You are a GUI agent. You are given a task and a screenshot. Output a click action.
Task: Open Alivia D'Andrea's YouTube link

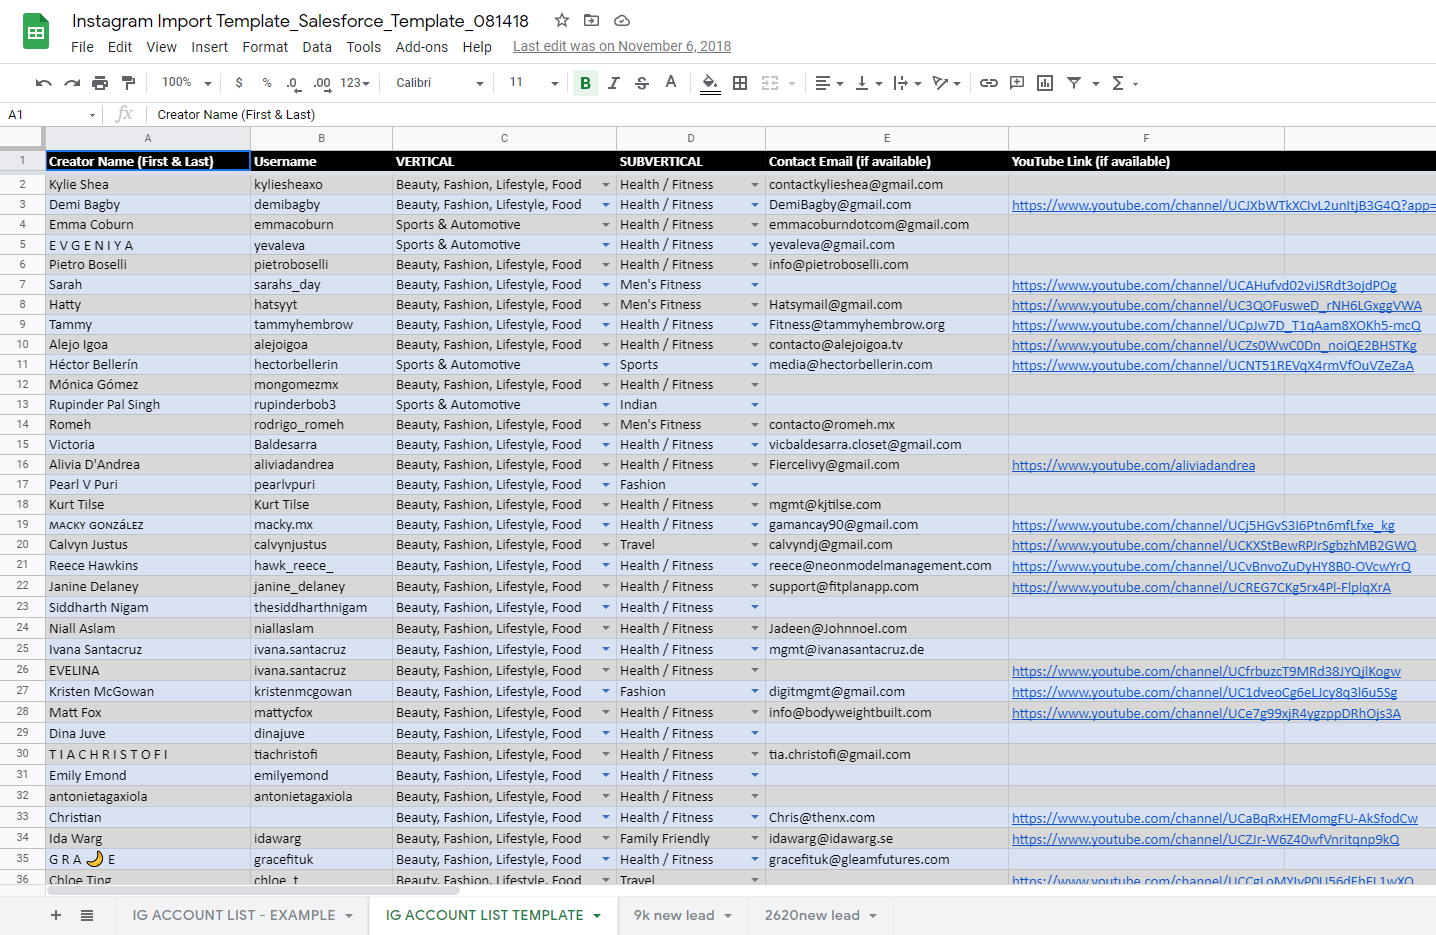[1133, 465]
